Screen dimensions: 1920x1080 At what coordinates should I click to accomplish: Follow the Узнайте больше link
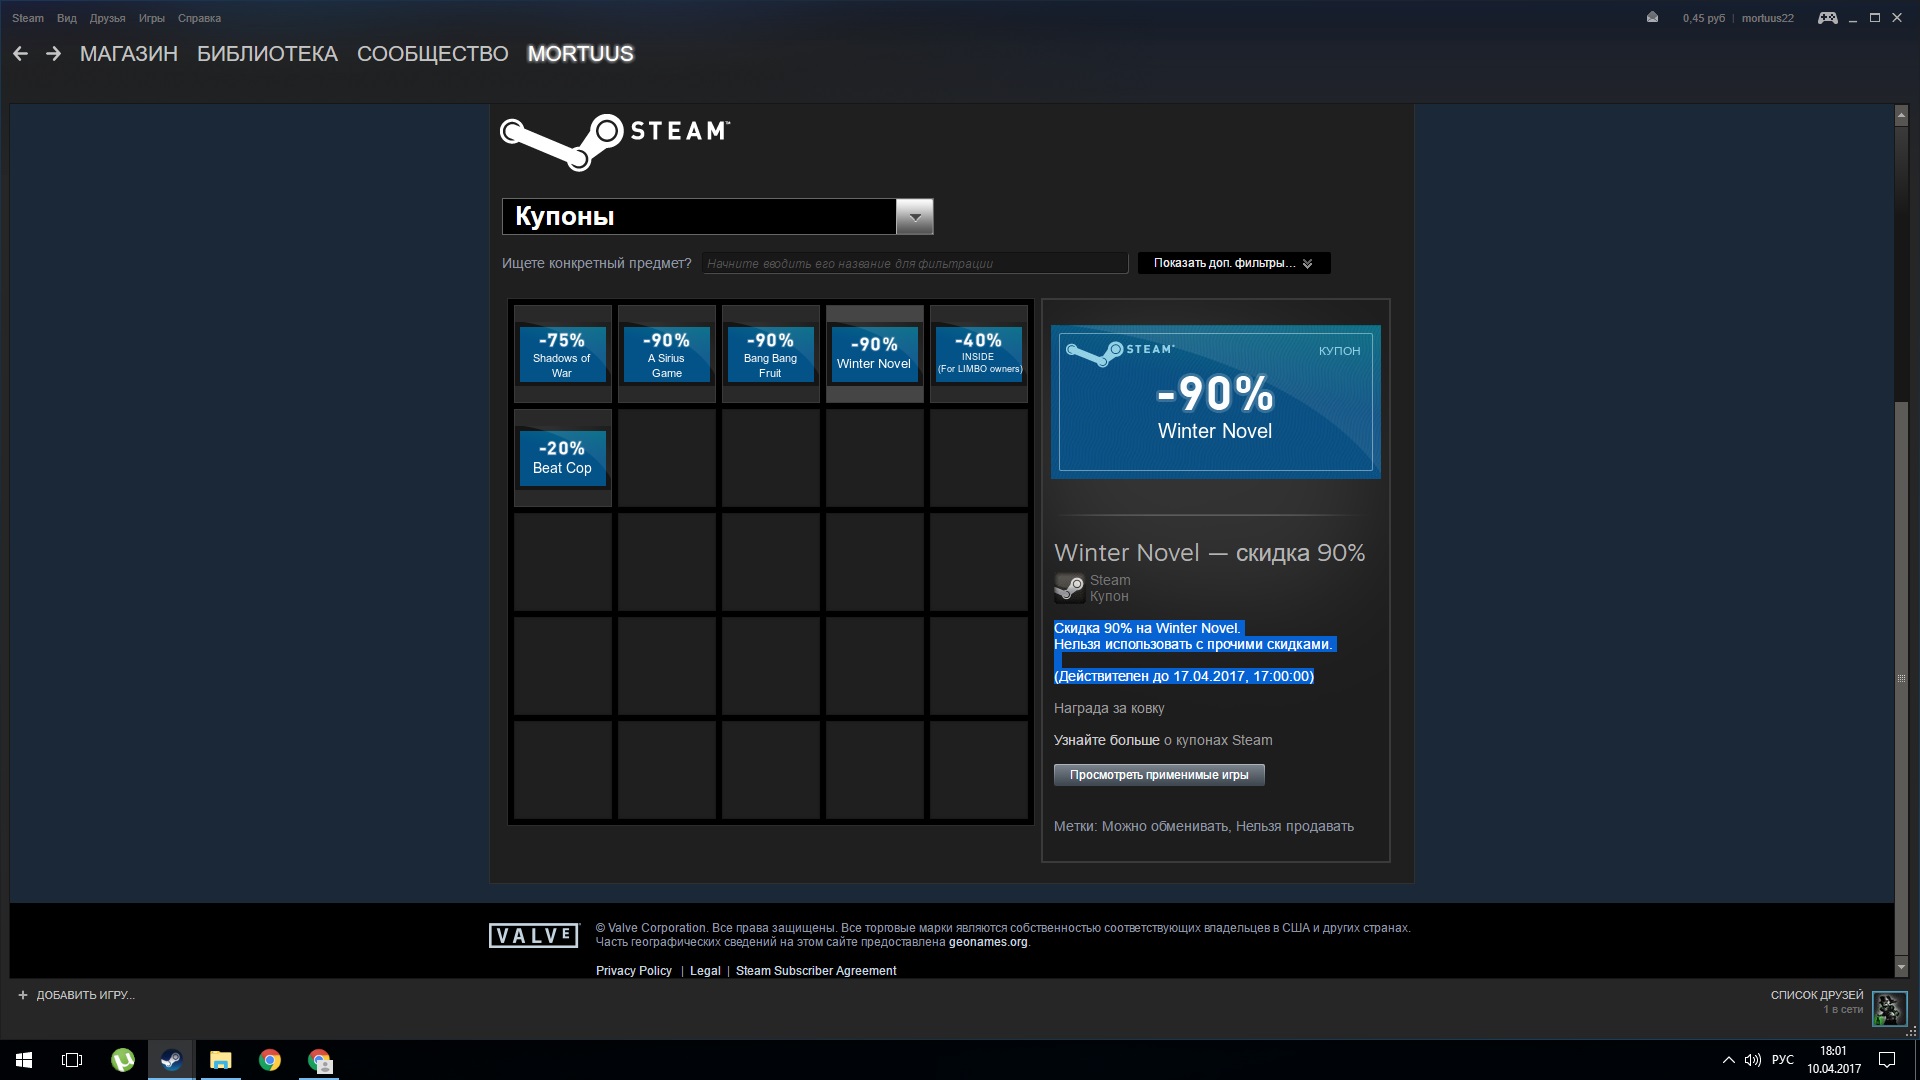pyautogui.click(x=1106, y=740)
